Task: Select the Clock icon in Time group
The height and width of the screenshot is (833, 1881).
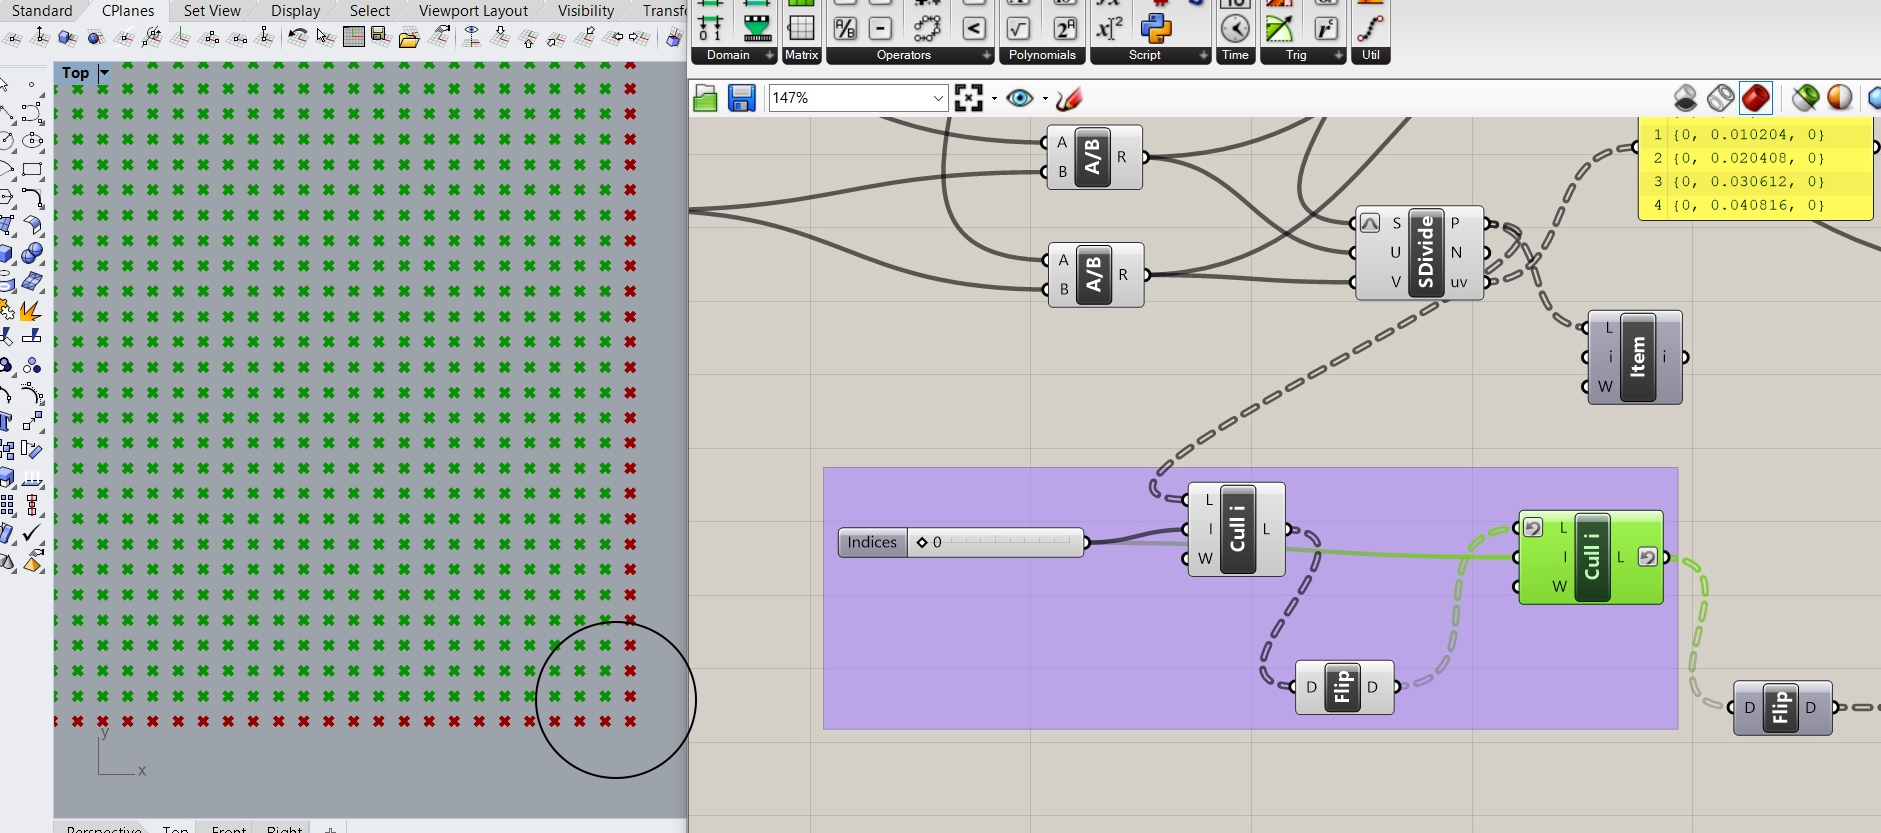Action: pos(1235,28)
